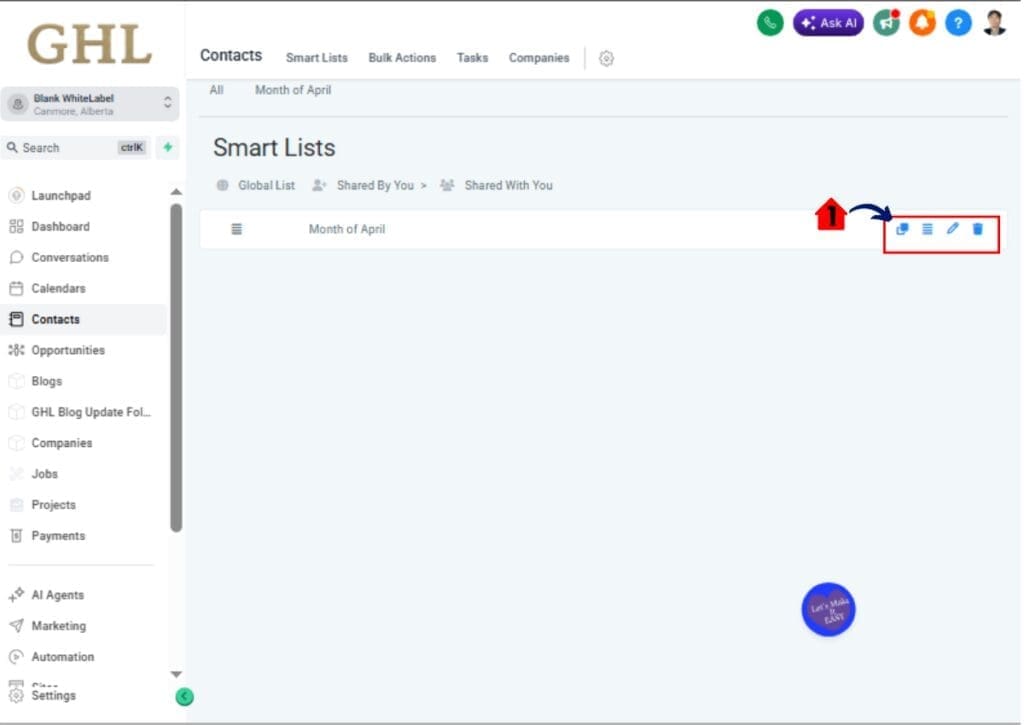The height and width of the screenshot is (725, 1024).
Task: Switch to Companies top tab
Action: tap(539, 58)
